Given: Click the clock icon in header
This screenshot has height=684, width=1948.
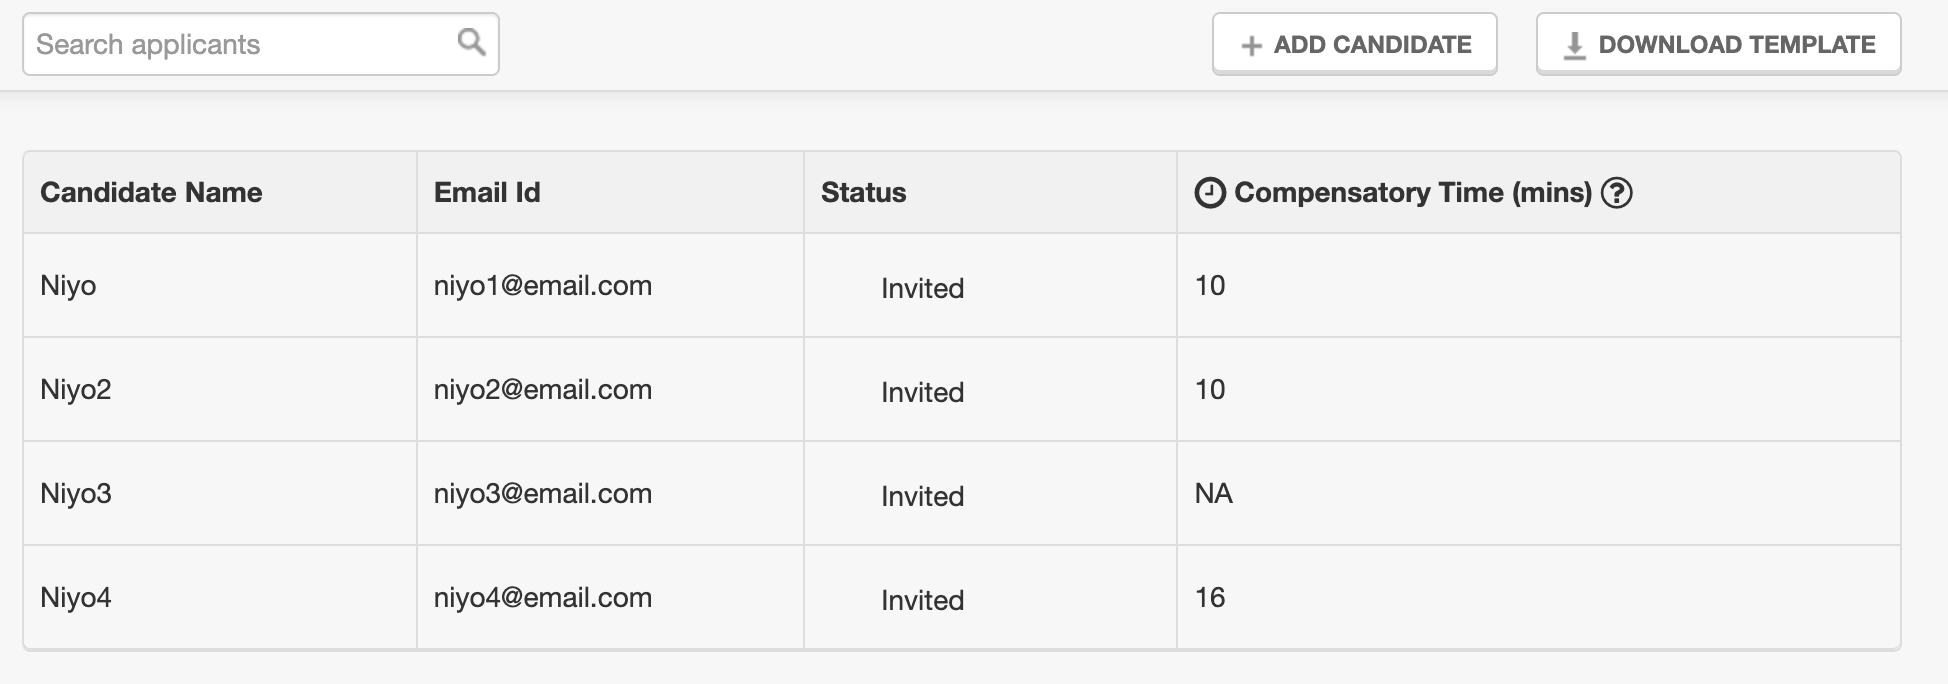Looking at the screenshot, I should click(1210, 193).
